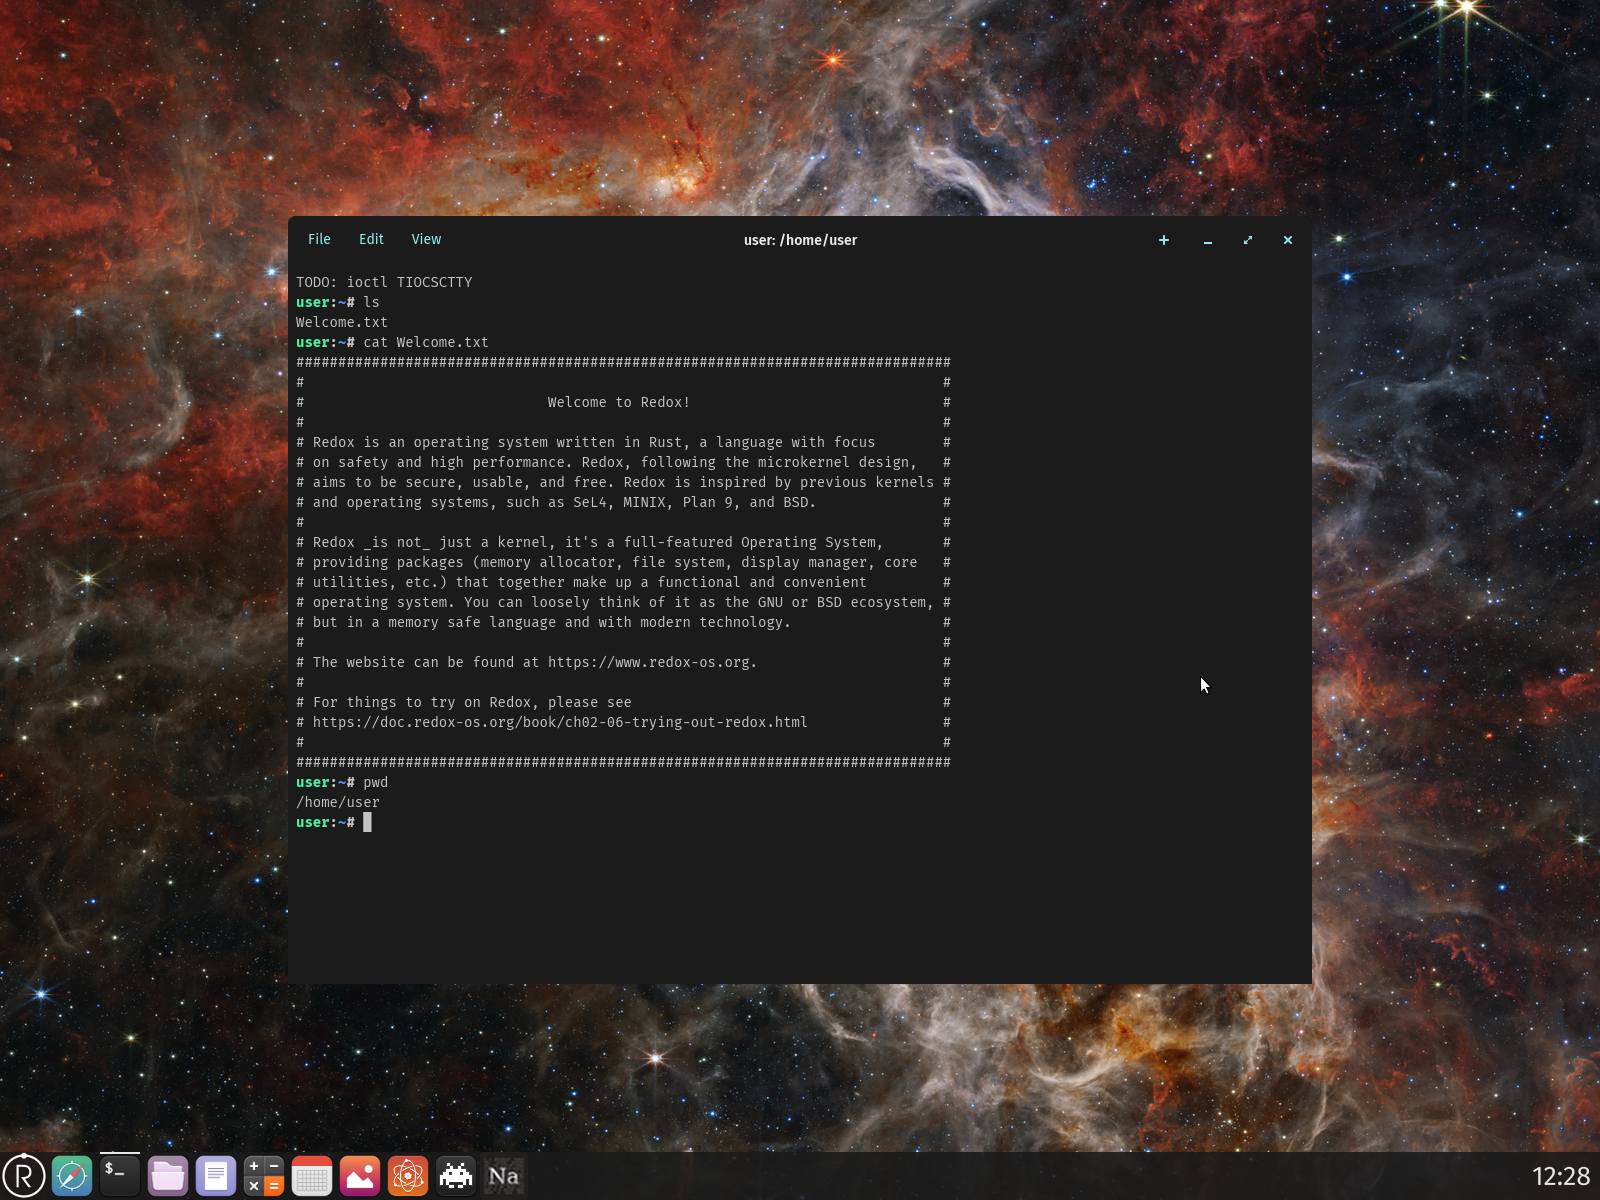1600x1200 pixels.
Task: Close the terminal window
Action: [x=1288, y=240]
